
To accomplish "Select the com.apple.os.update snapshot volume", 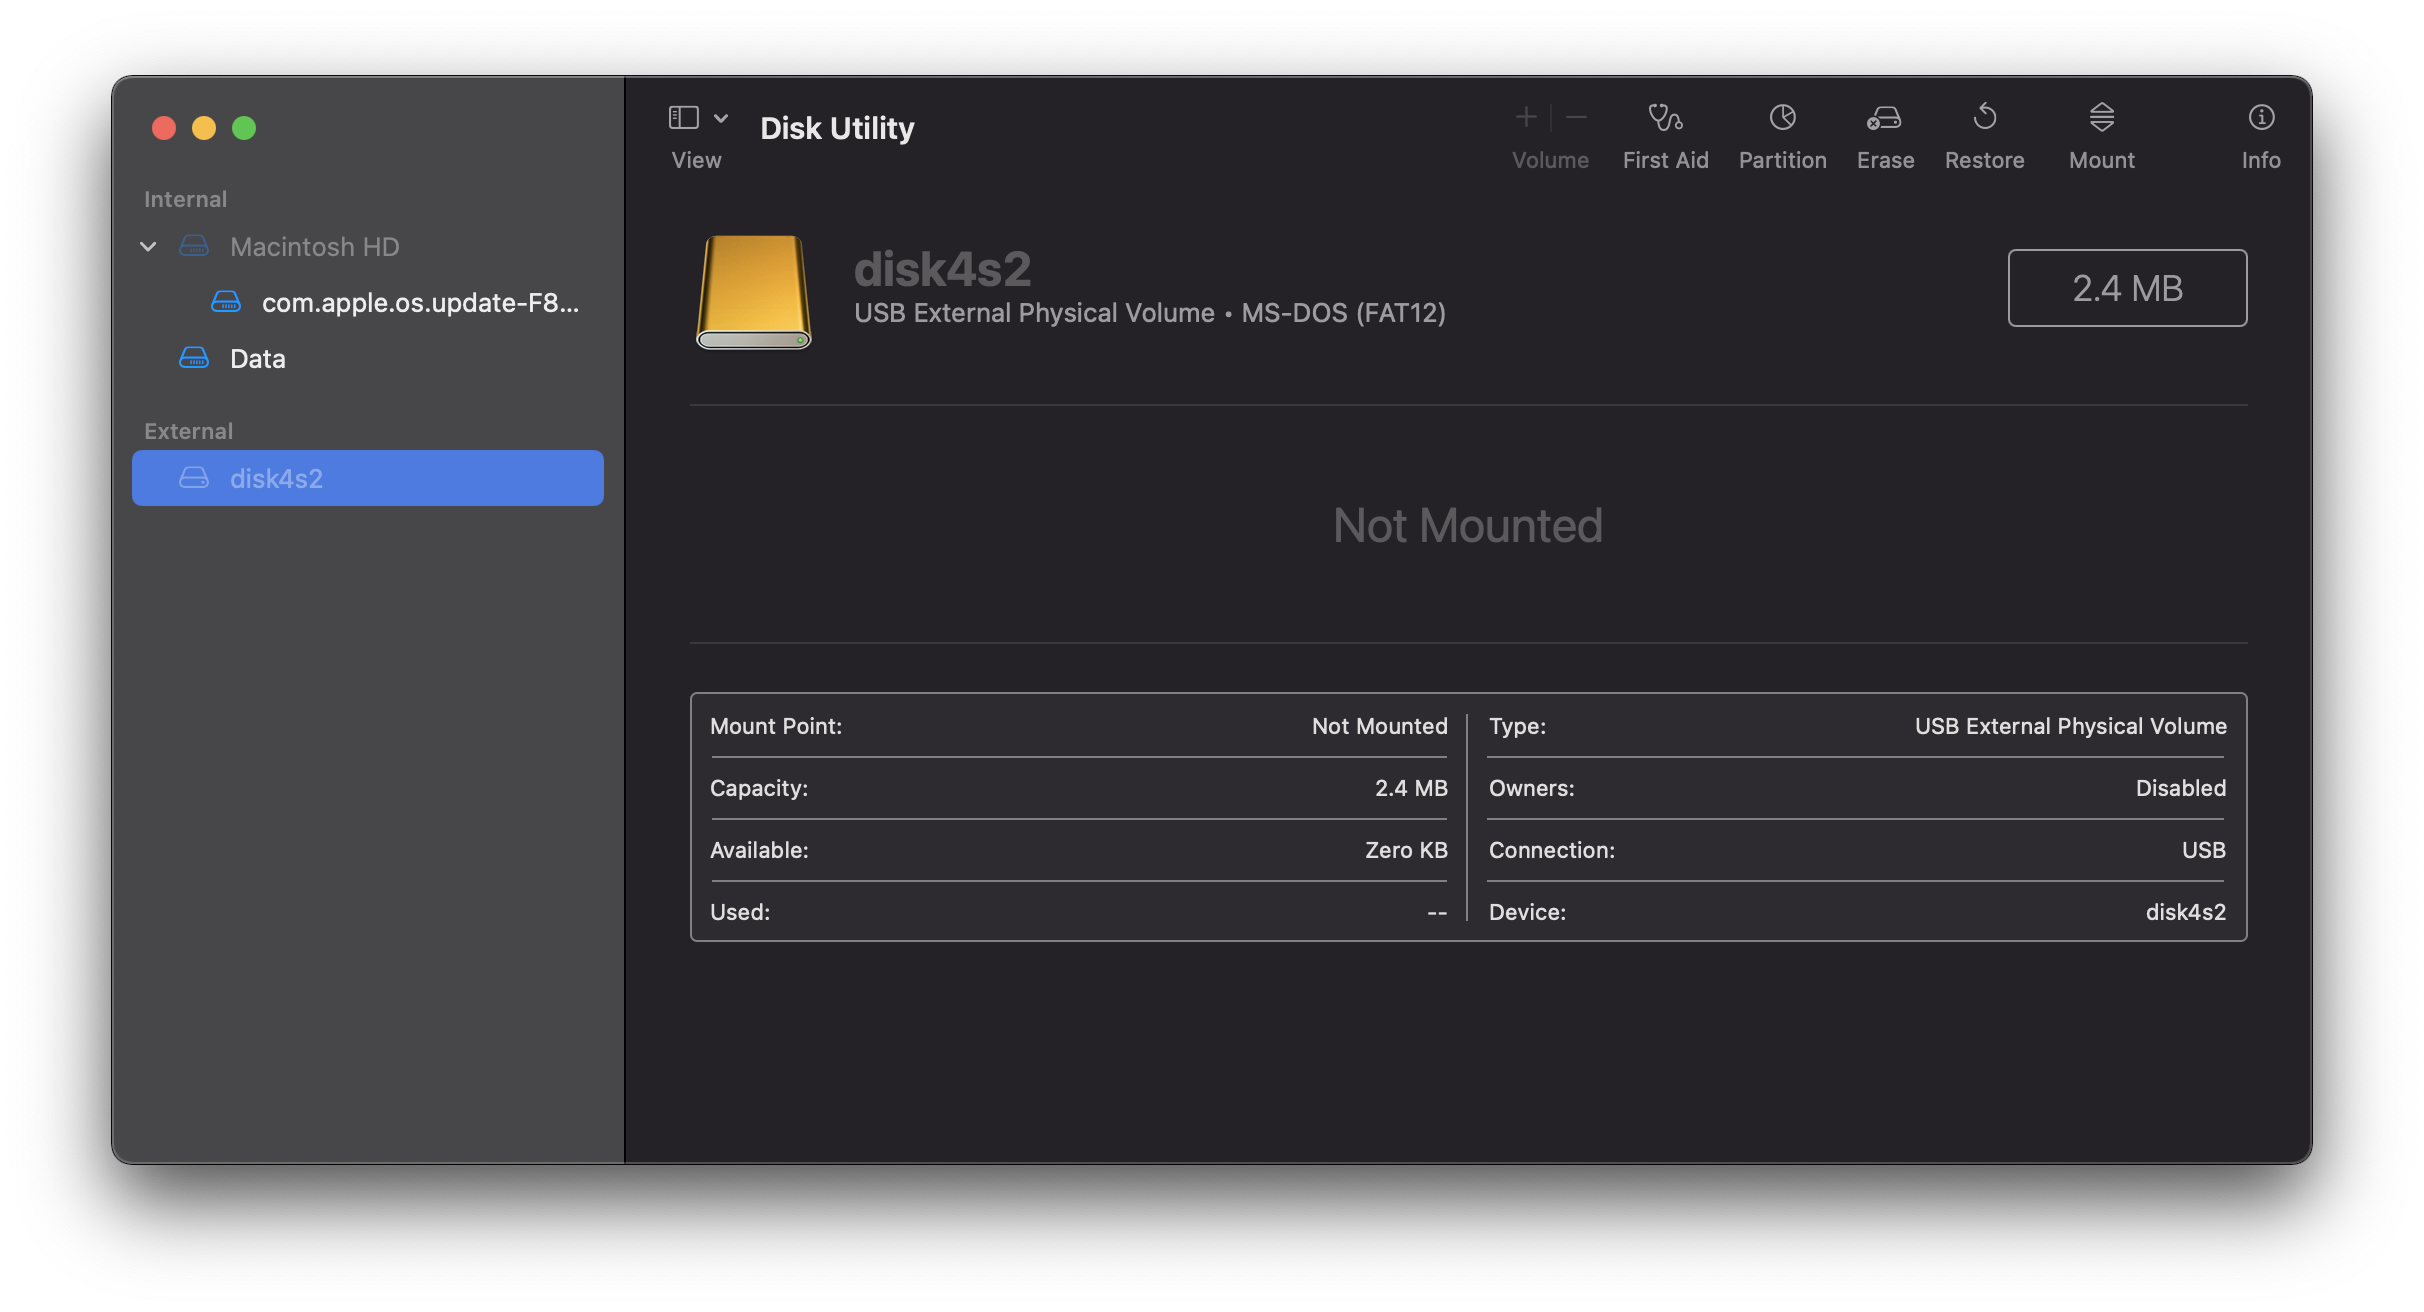I will (420, 303).
